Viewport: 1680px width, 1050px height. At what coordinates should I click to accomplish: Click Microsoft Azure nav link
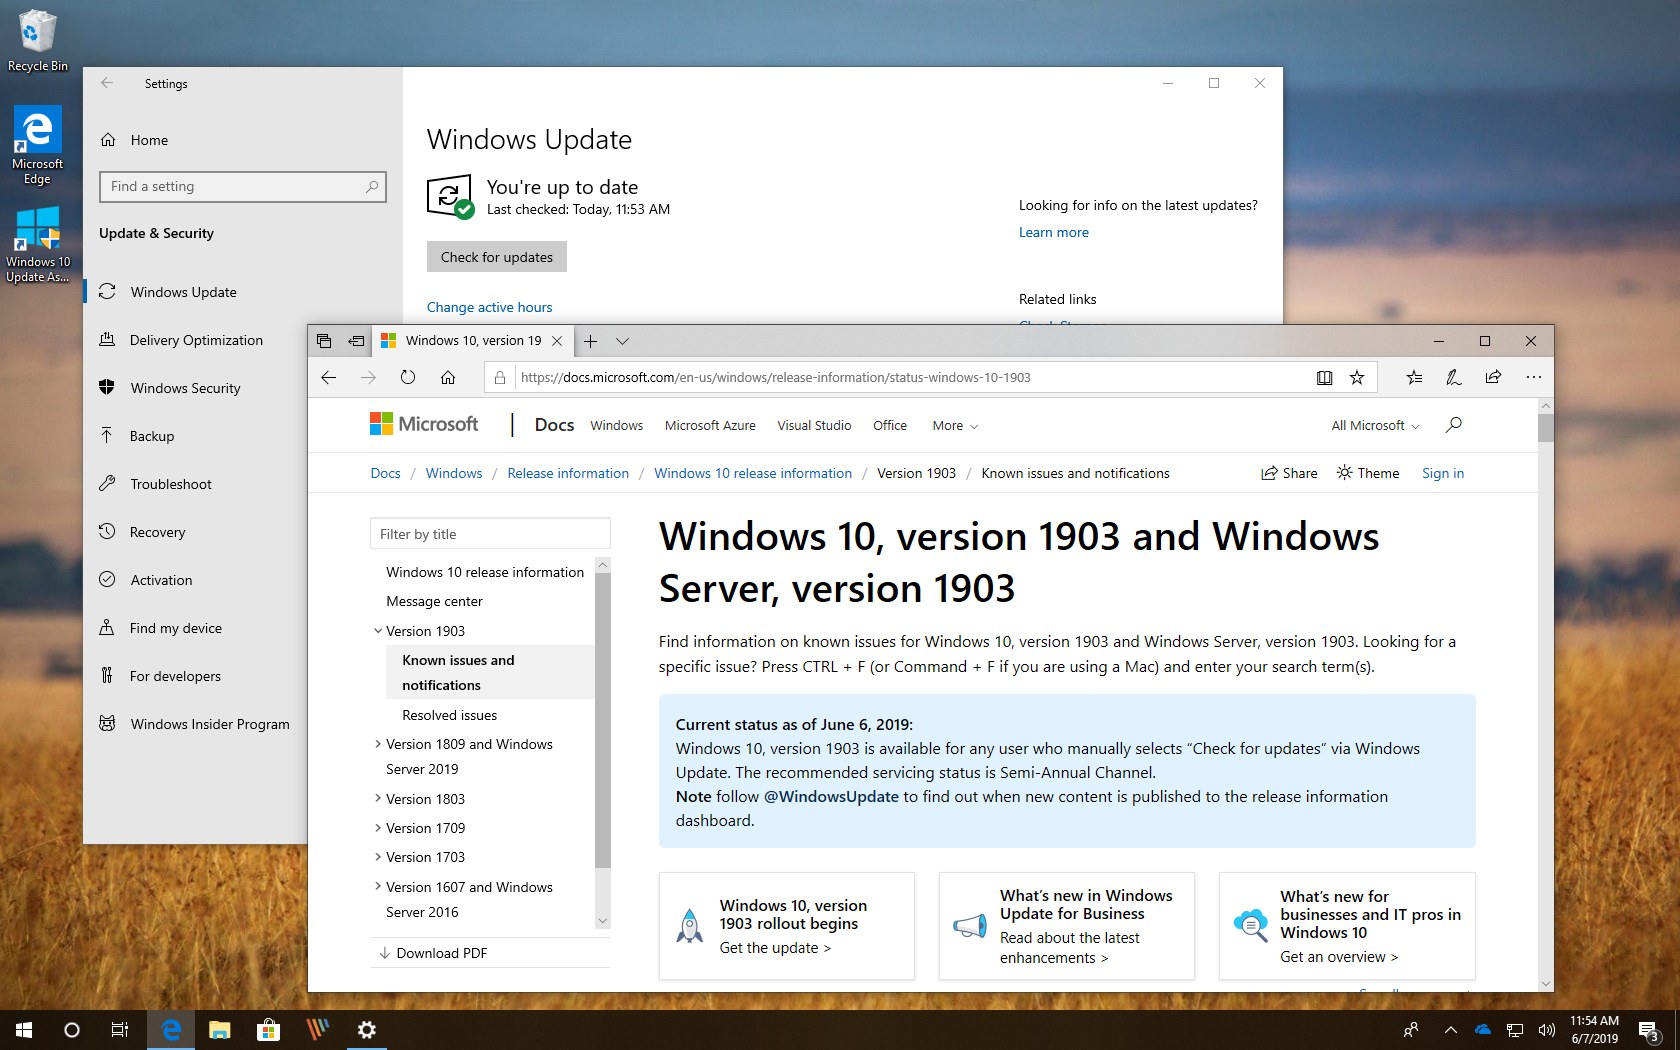710,425
